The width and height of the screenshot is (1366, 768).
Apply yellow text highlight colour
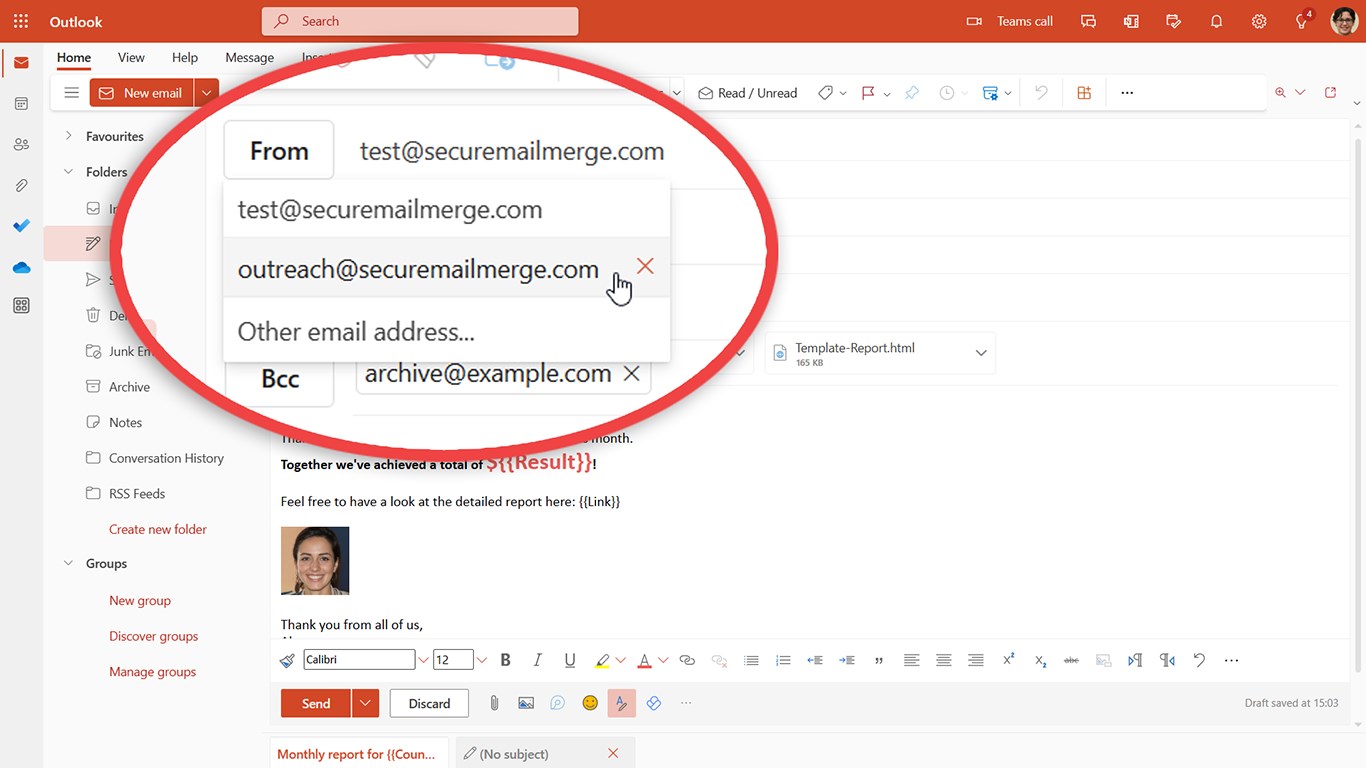point(602,660)
